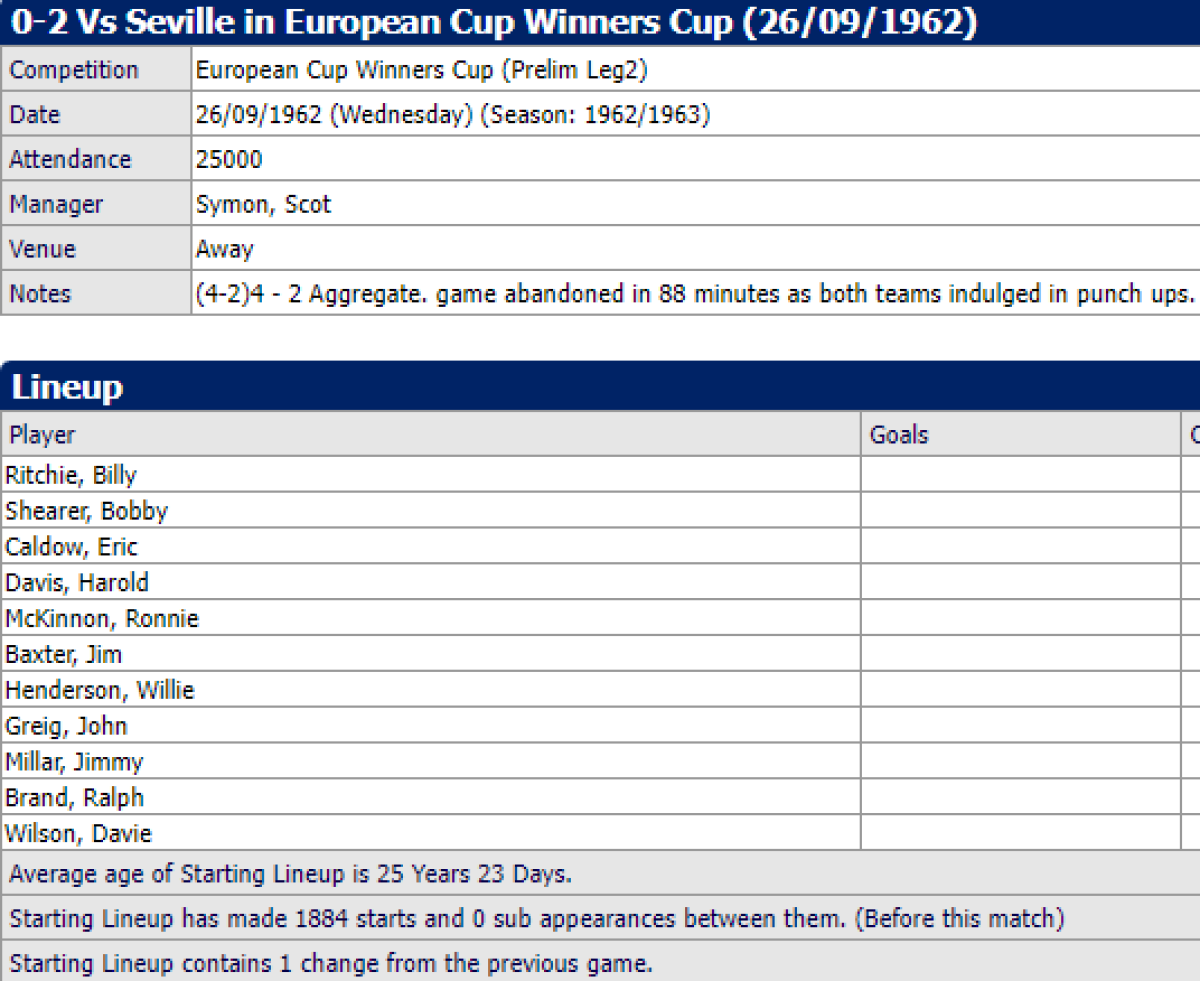The height and width of the screenshot is (981, 1200).
Task: Select Millar, Jimmy in the lineup
Action: pyautogui.click(x=74, y=762)
